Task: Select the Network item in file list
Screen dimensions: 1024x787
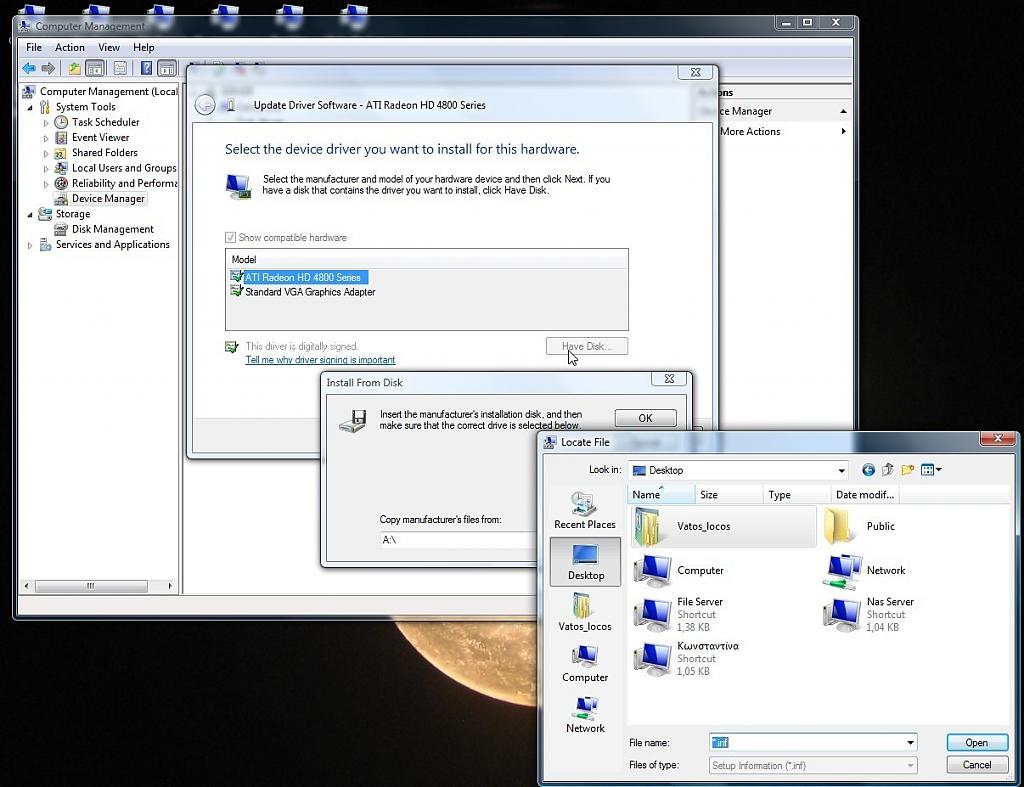Action: [865, 571]
